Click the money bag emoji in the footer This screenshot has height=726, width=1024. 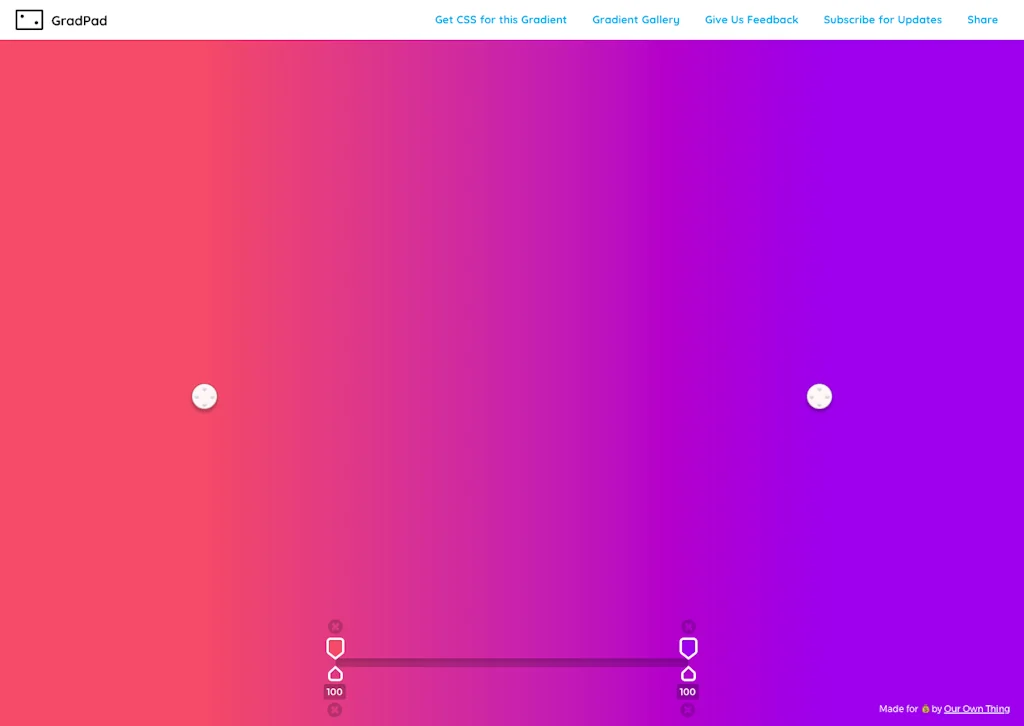point(925,708)
